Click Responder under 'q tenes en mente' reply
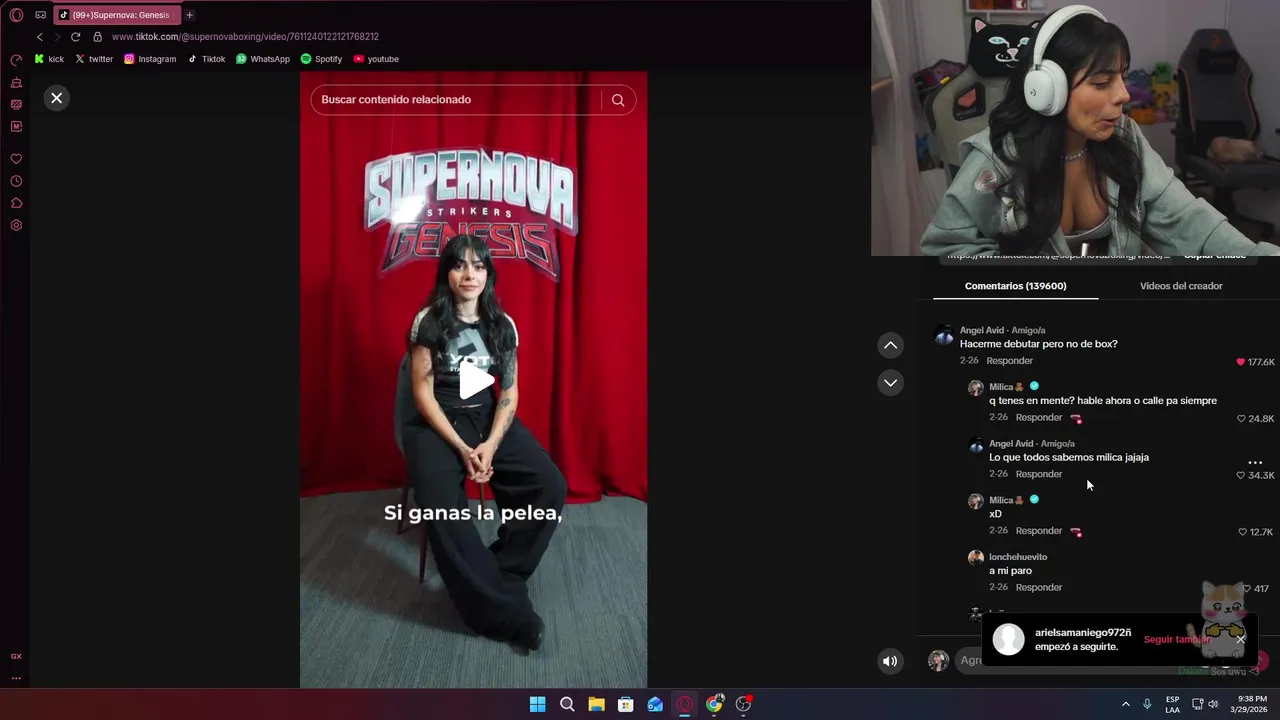The height and width of the screenshot is (720, 1280). click(x=1038, y=418)
